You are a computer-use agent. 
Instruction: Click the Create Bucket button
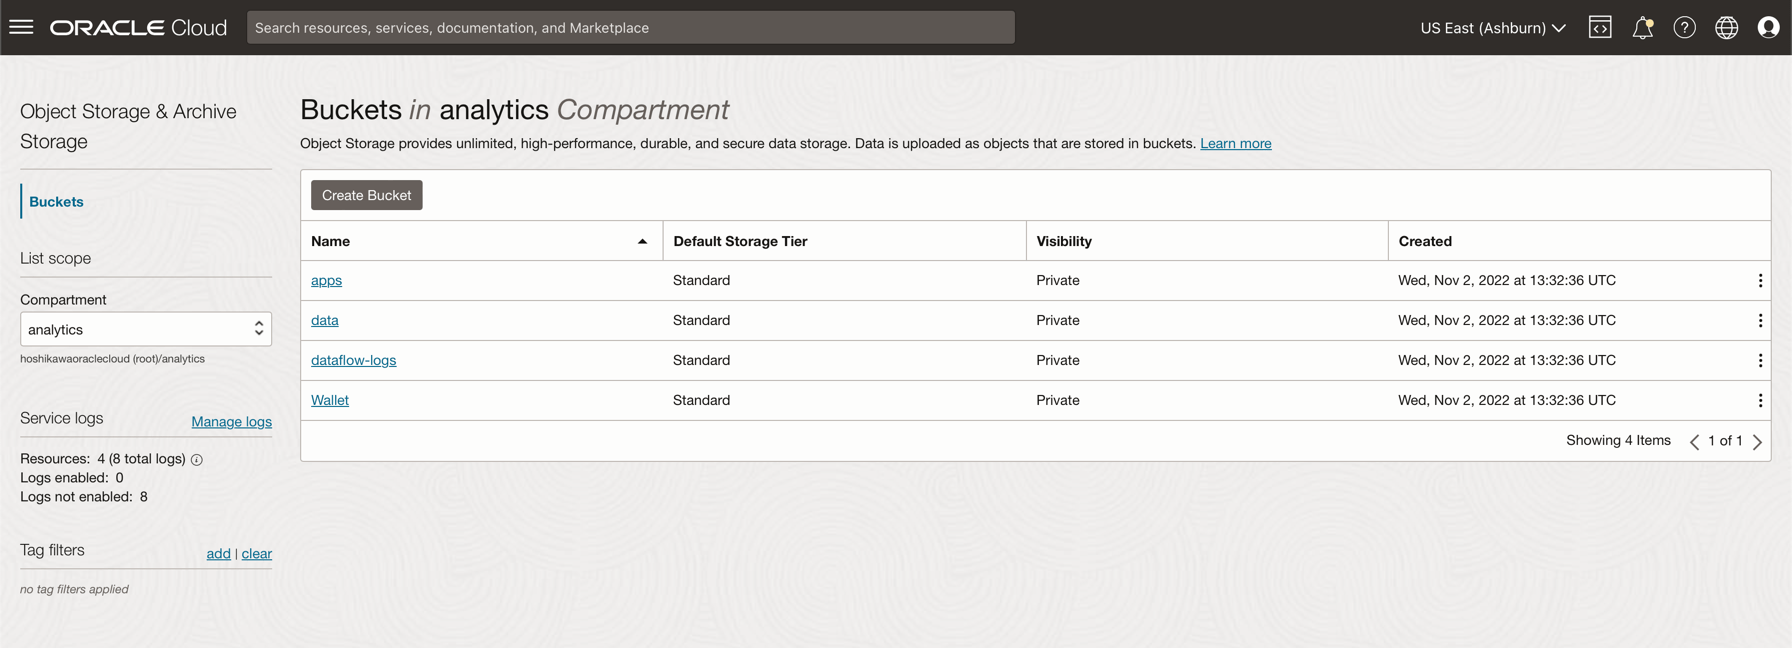(366, 195)
